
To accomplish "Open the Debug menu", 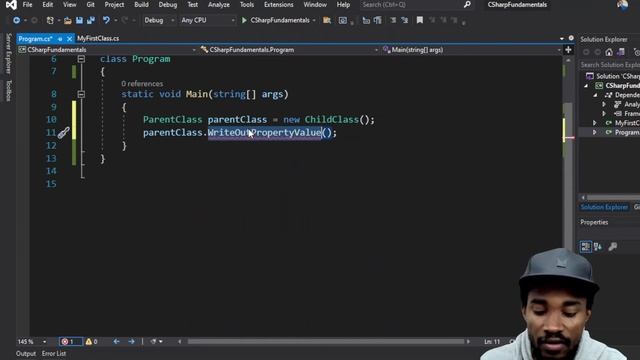I will 168,4.
